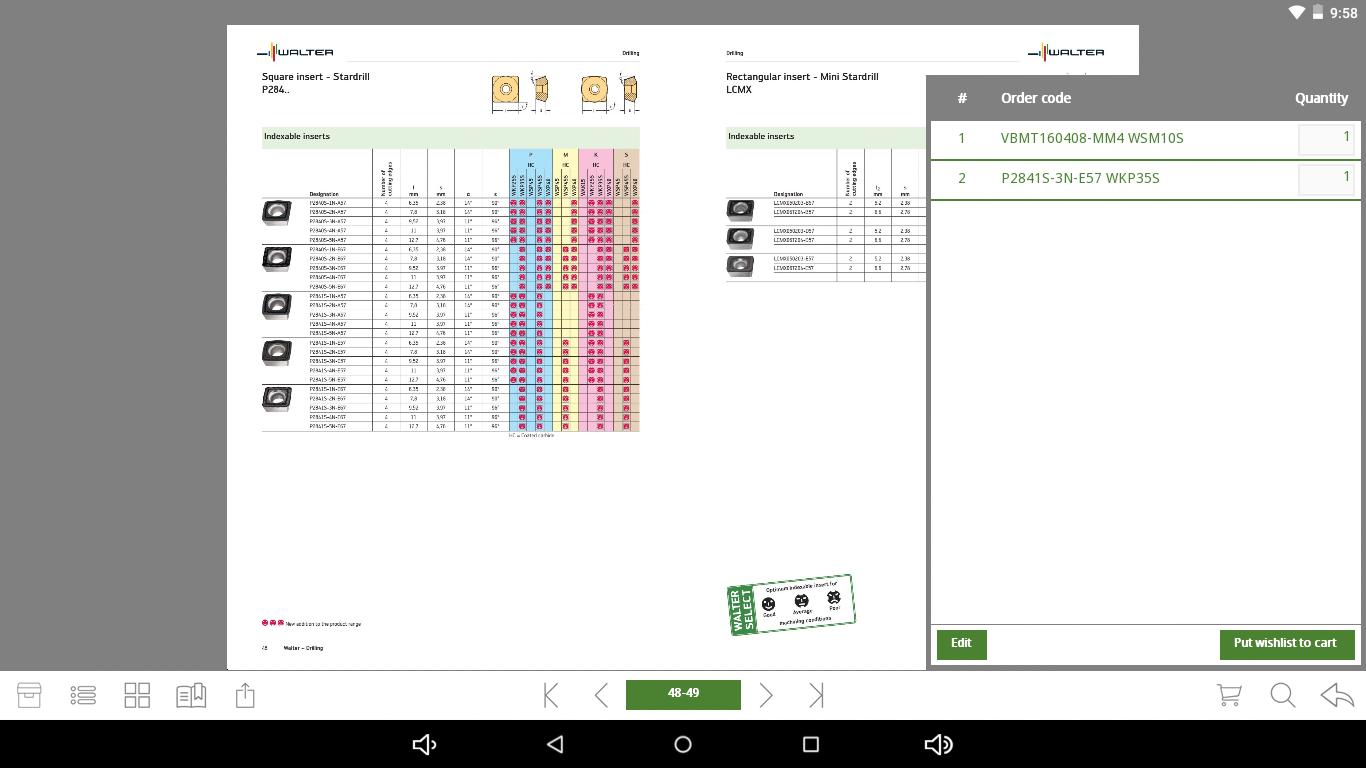Open the search magnifier icon
This screenshot has width=1366, height=768.
1283,695
